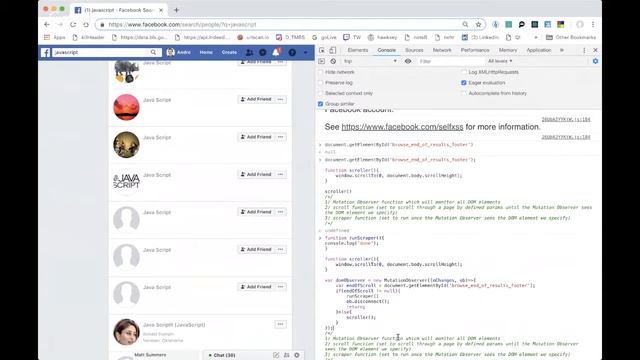This screenshot has width=640, height=360.
Task: Activate DevTools inspect element picker
Action: tap(322, 50)
